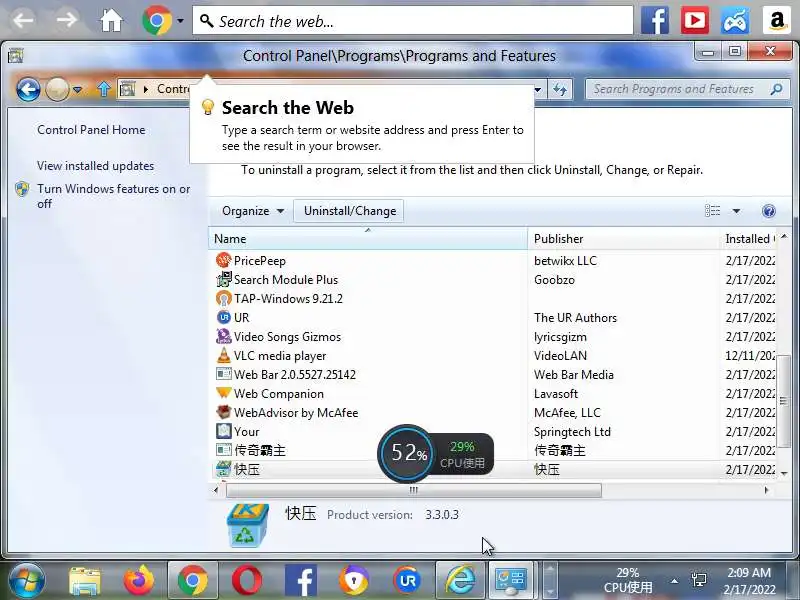This screenshot has width=800, height=600.
Task: Click the network icon in the system tray
Action: pos(699,580)
